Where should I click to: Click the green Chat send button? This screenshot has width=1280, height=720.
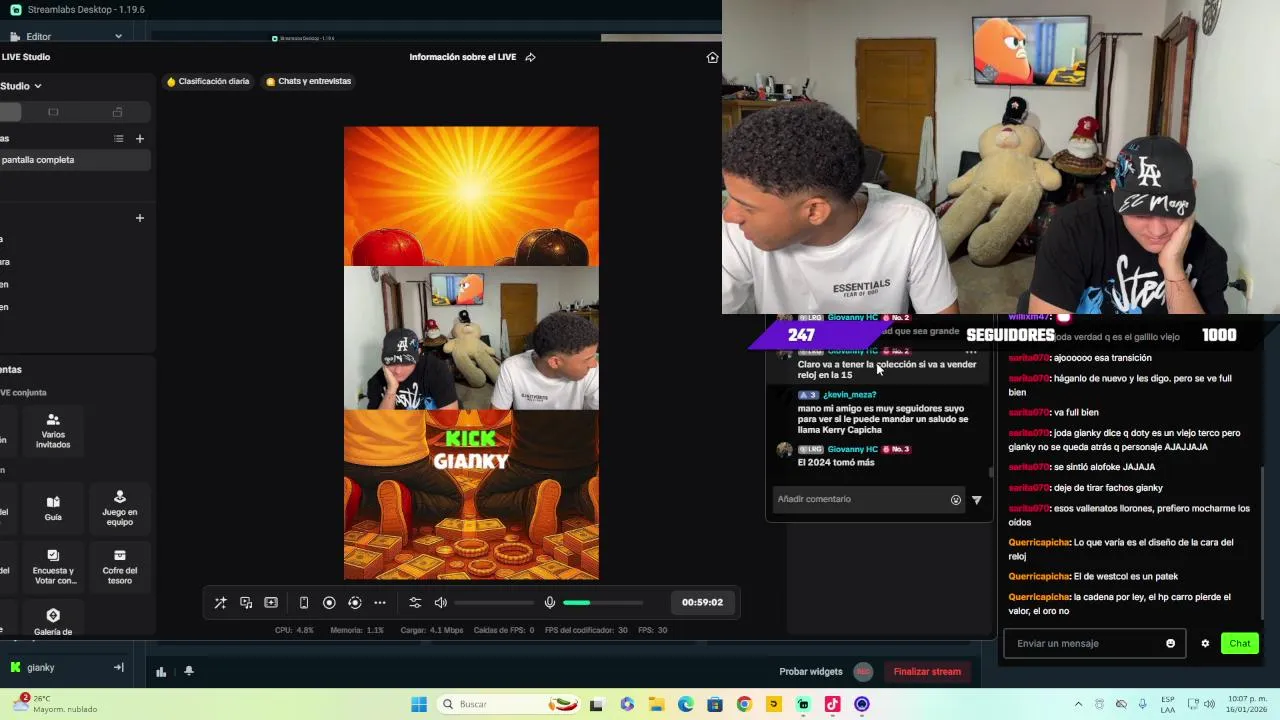[1240, 644]
